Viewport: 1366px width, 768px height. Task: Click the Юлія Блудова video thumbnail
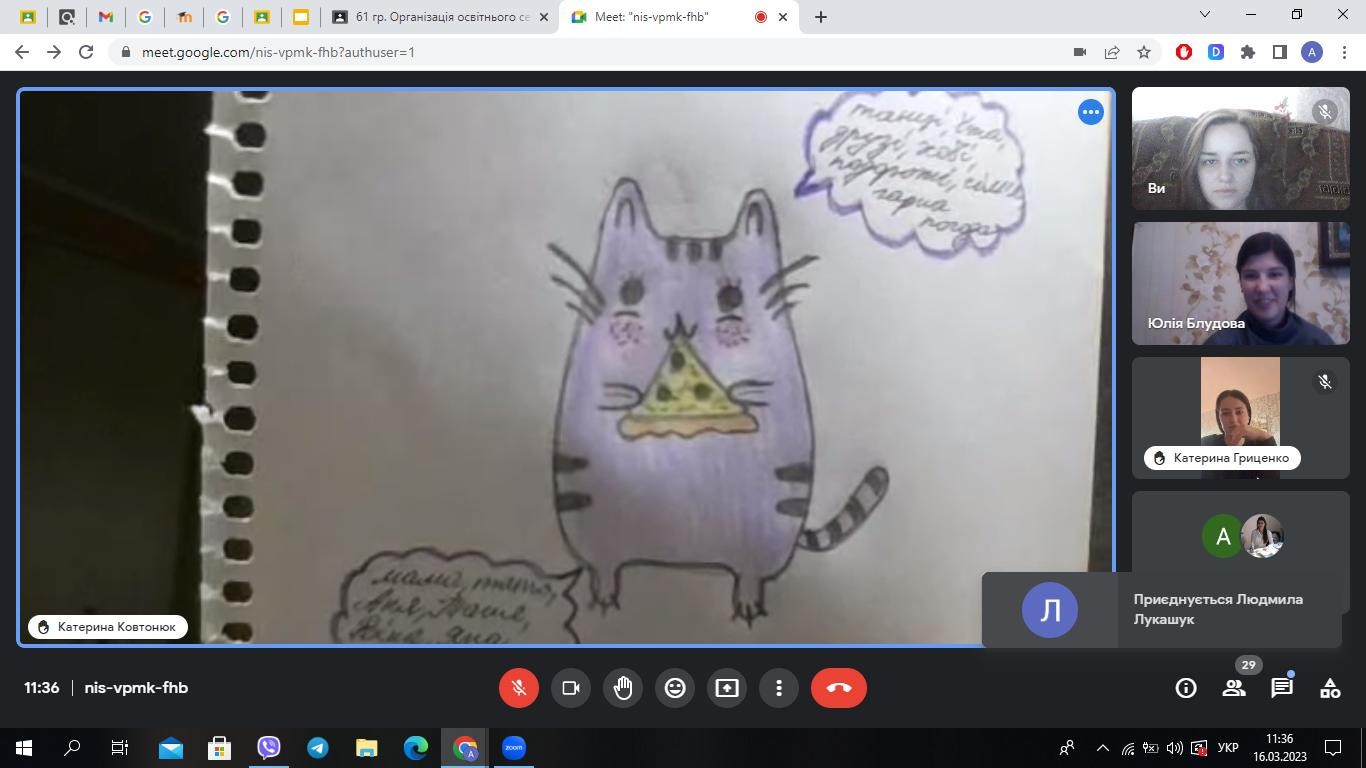1240,283
